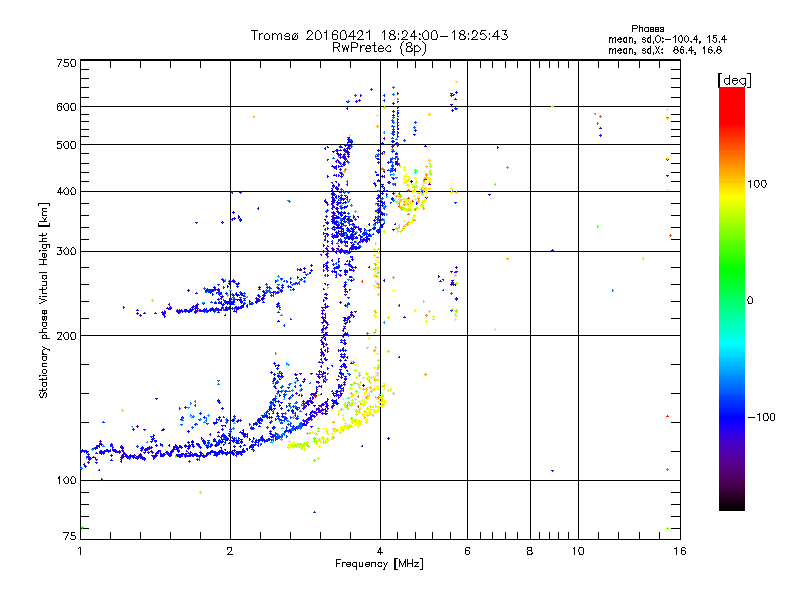Click the 6 tick on the frequency axis
Viewport: 800px width, 600px height.
[467, 551]
